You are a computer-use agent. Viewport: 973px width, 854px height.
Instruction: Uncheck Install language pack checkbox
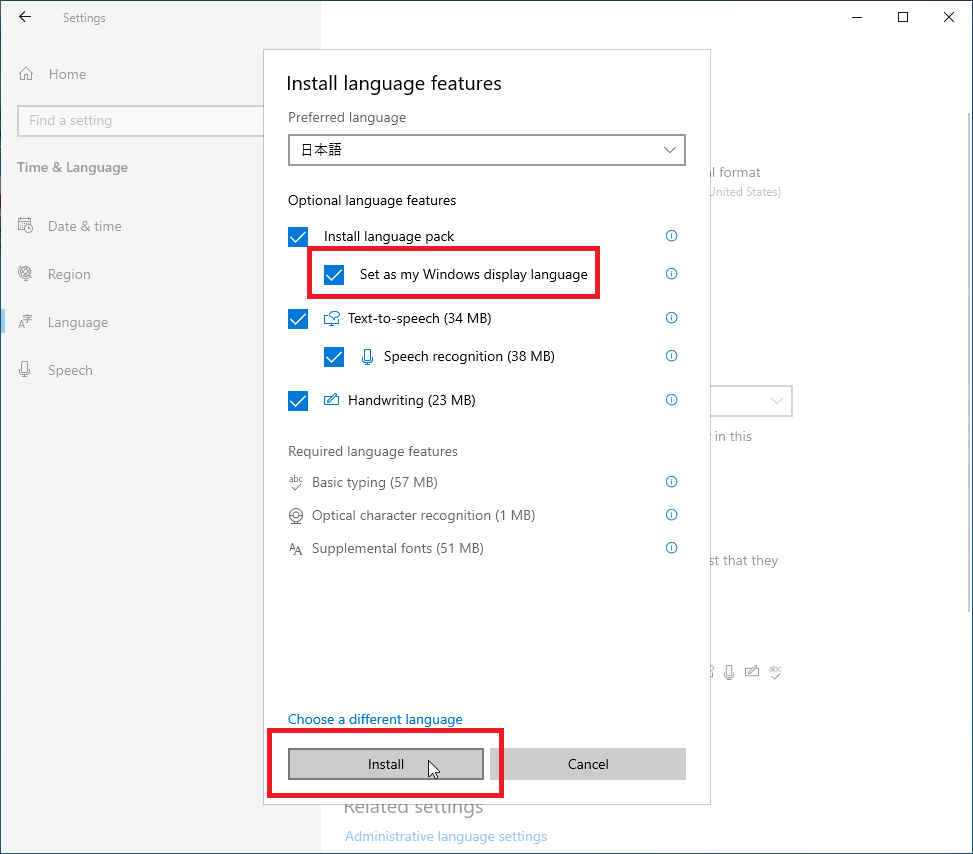[298, 236]
